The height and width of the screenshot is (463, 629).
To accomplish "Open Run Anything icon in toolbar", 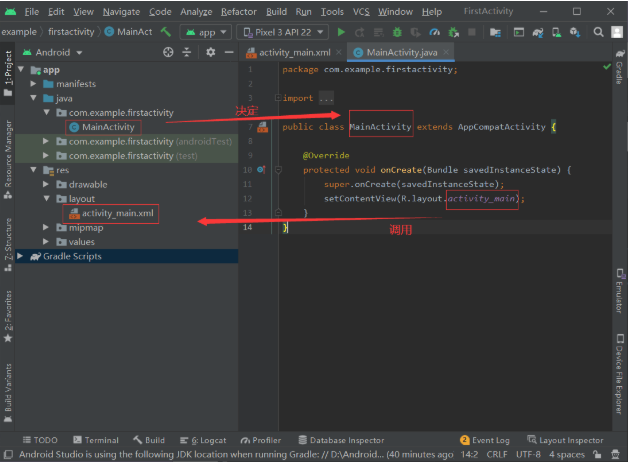I will point(519,32).
